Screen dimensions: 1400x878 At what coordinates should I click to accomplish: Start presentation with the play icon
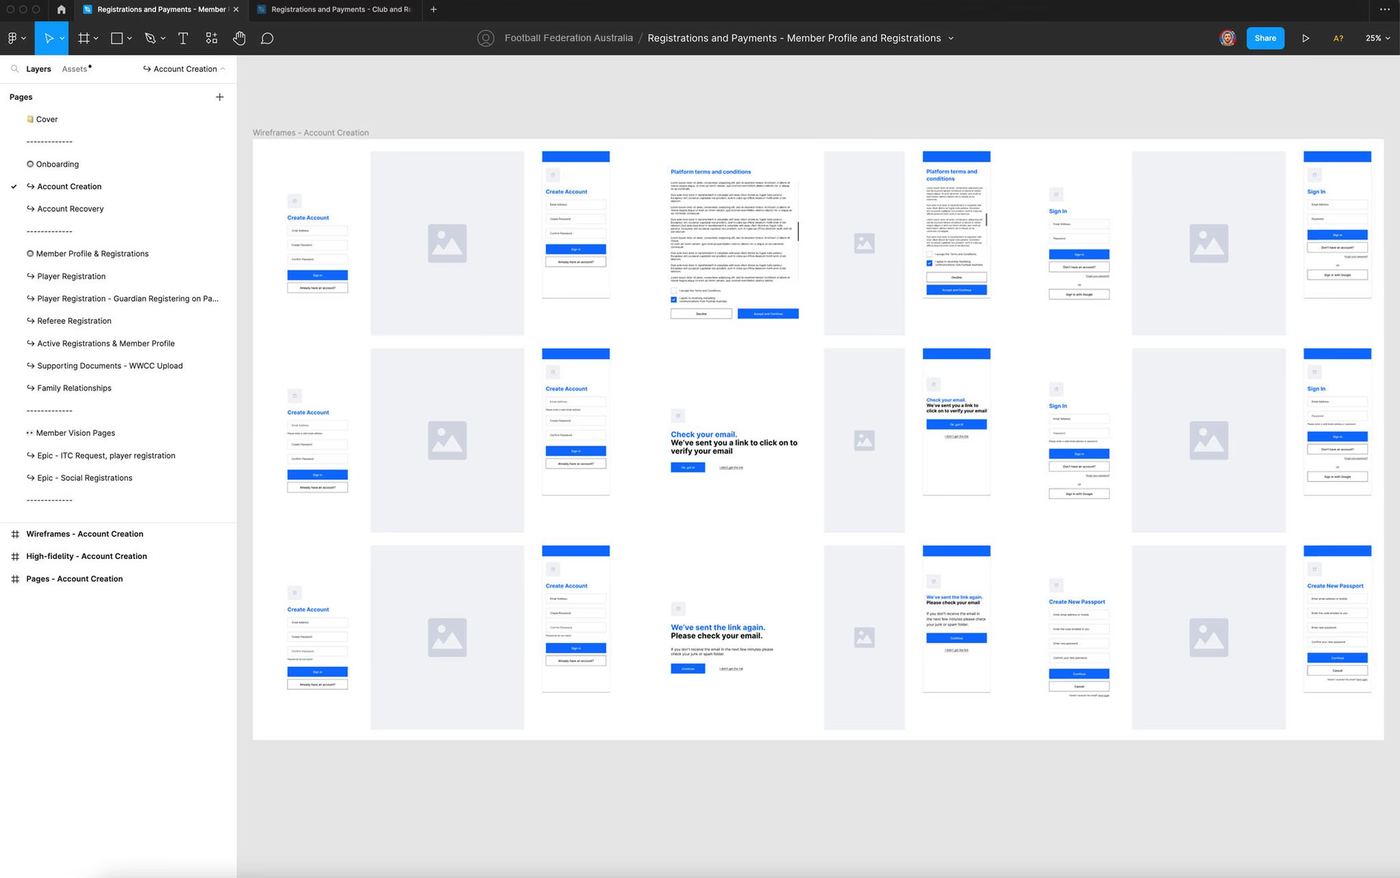tap(1305, 38)
